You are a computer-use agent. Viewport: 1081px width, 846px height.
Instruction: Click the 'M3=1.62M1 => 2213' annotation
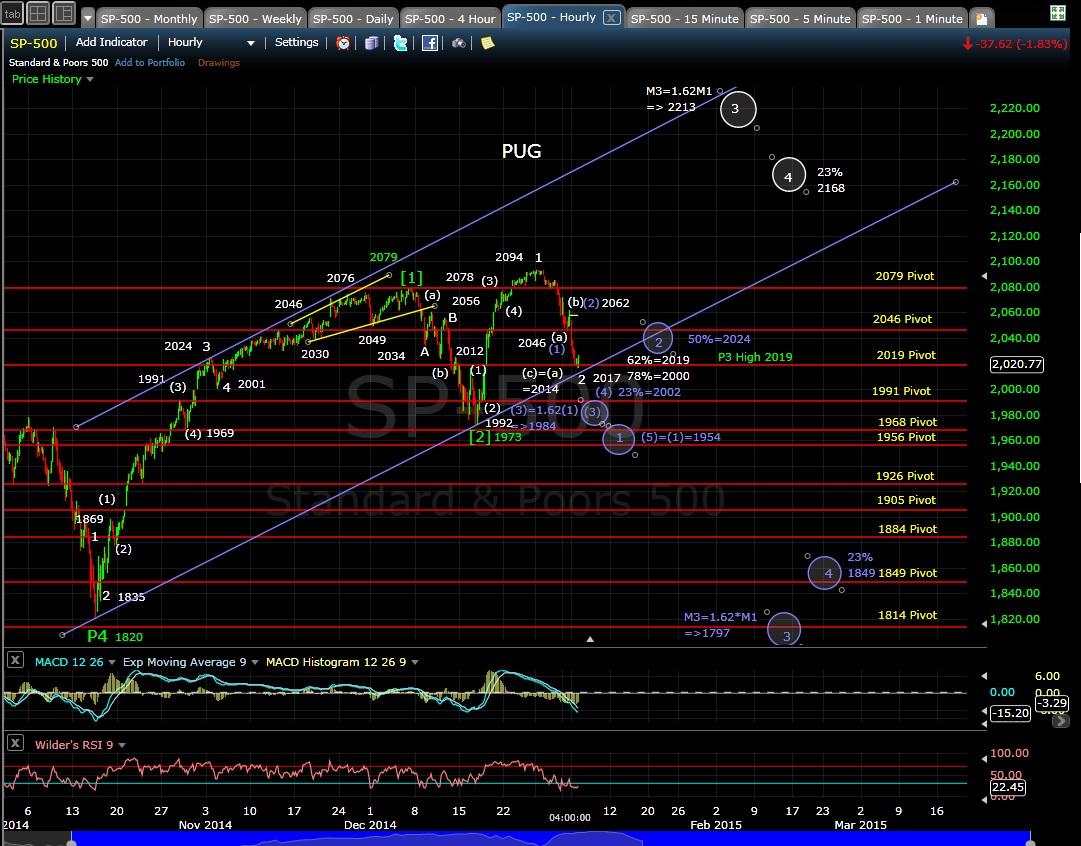[x=678, y=99]
